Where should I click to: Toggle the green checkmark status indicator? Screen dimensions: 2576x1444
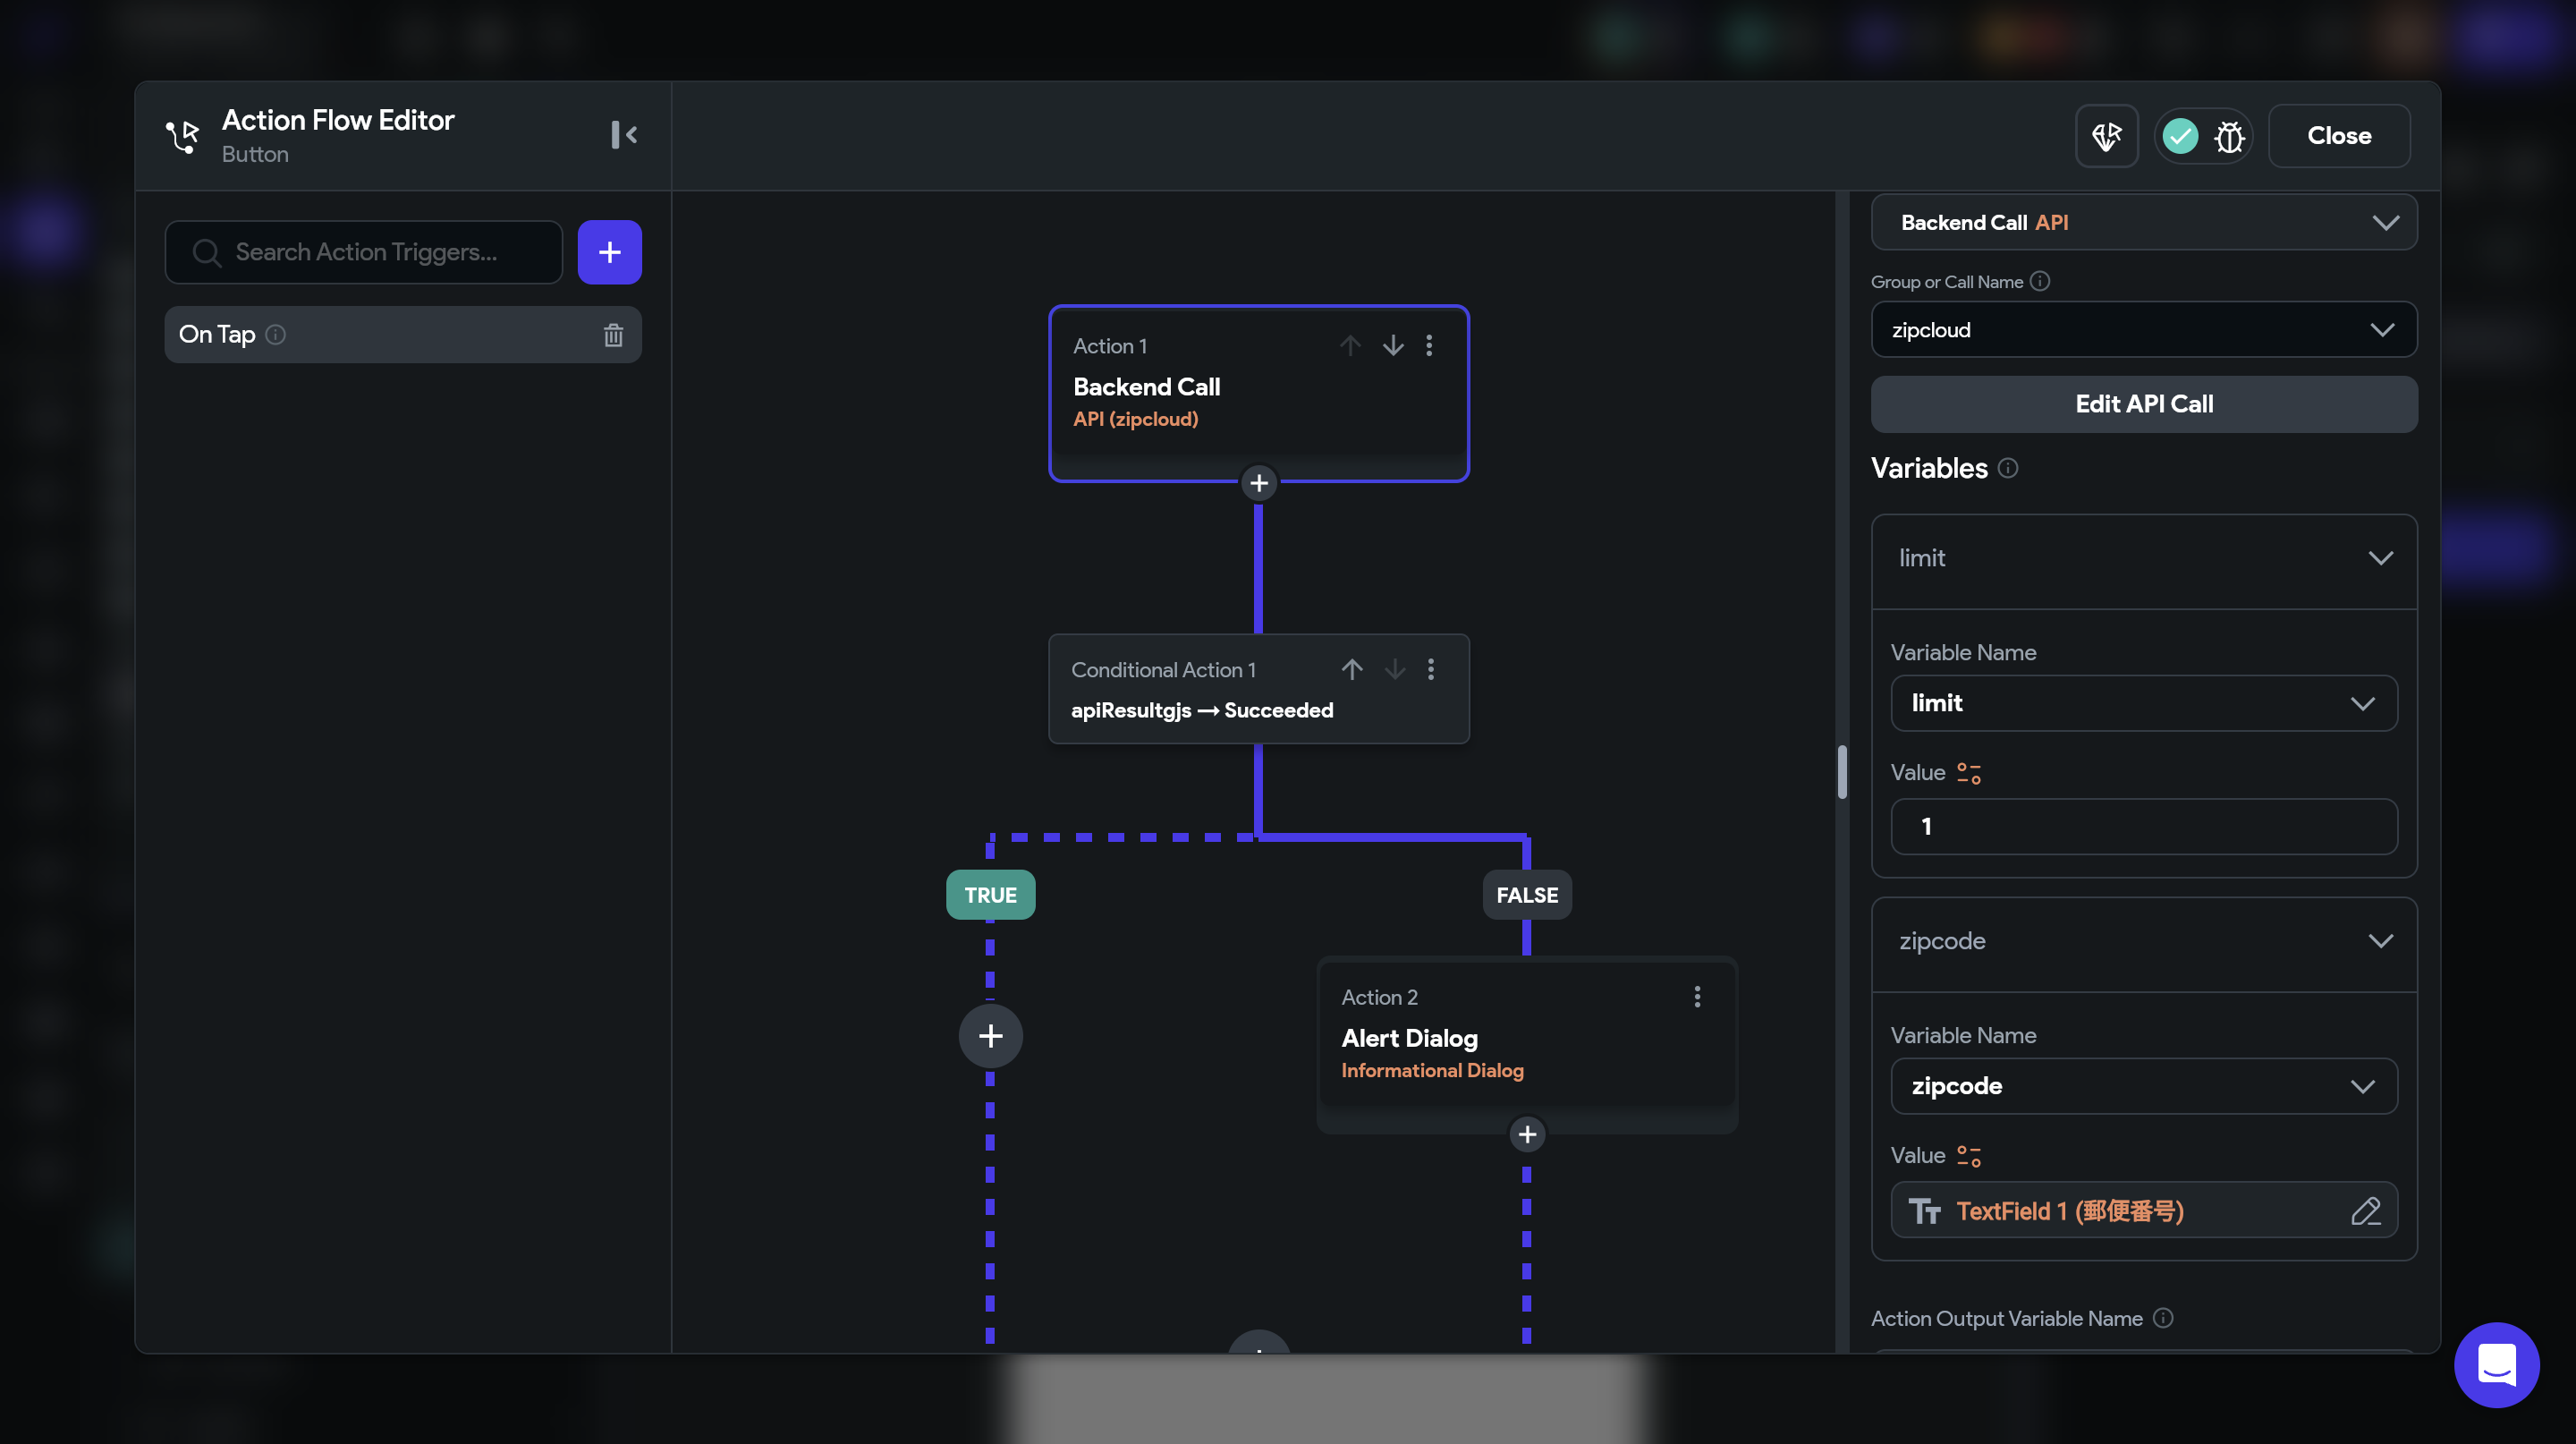2180,136
